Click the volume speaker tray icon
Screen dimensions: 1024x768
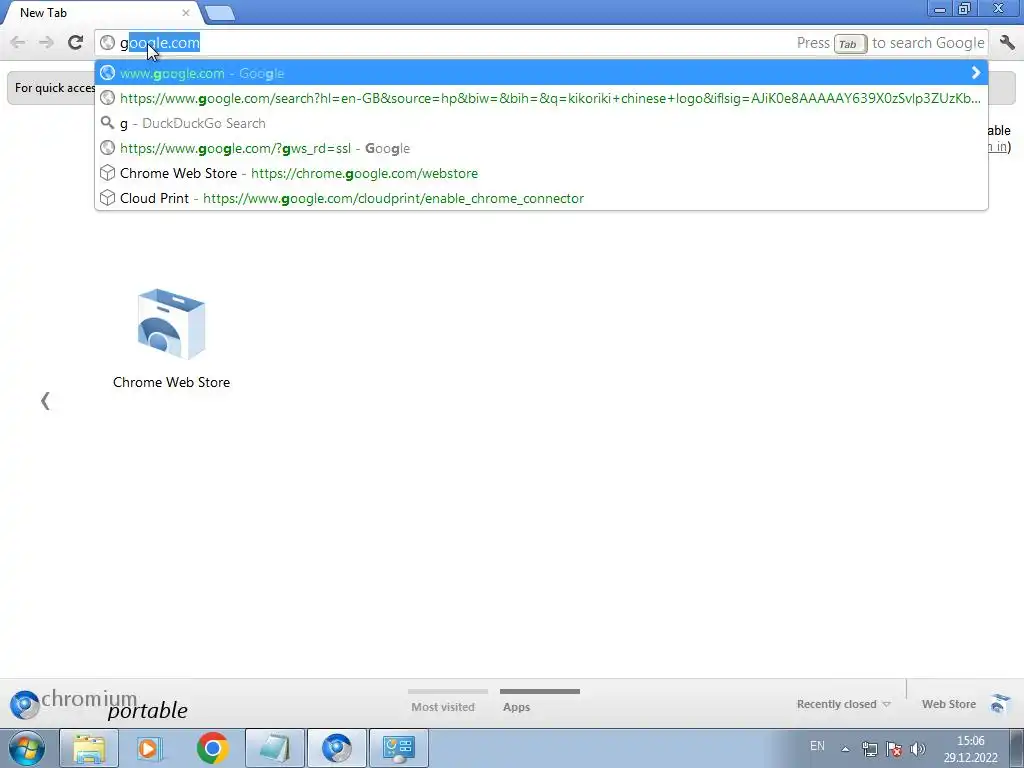pyautogui.click(x=918, y=749)
